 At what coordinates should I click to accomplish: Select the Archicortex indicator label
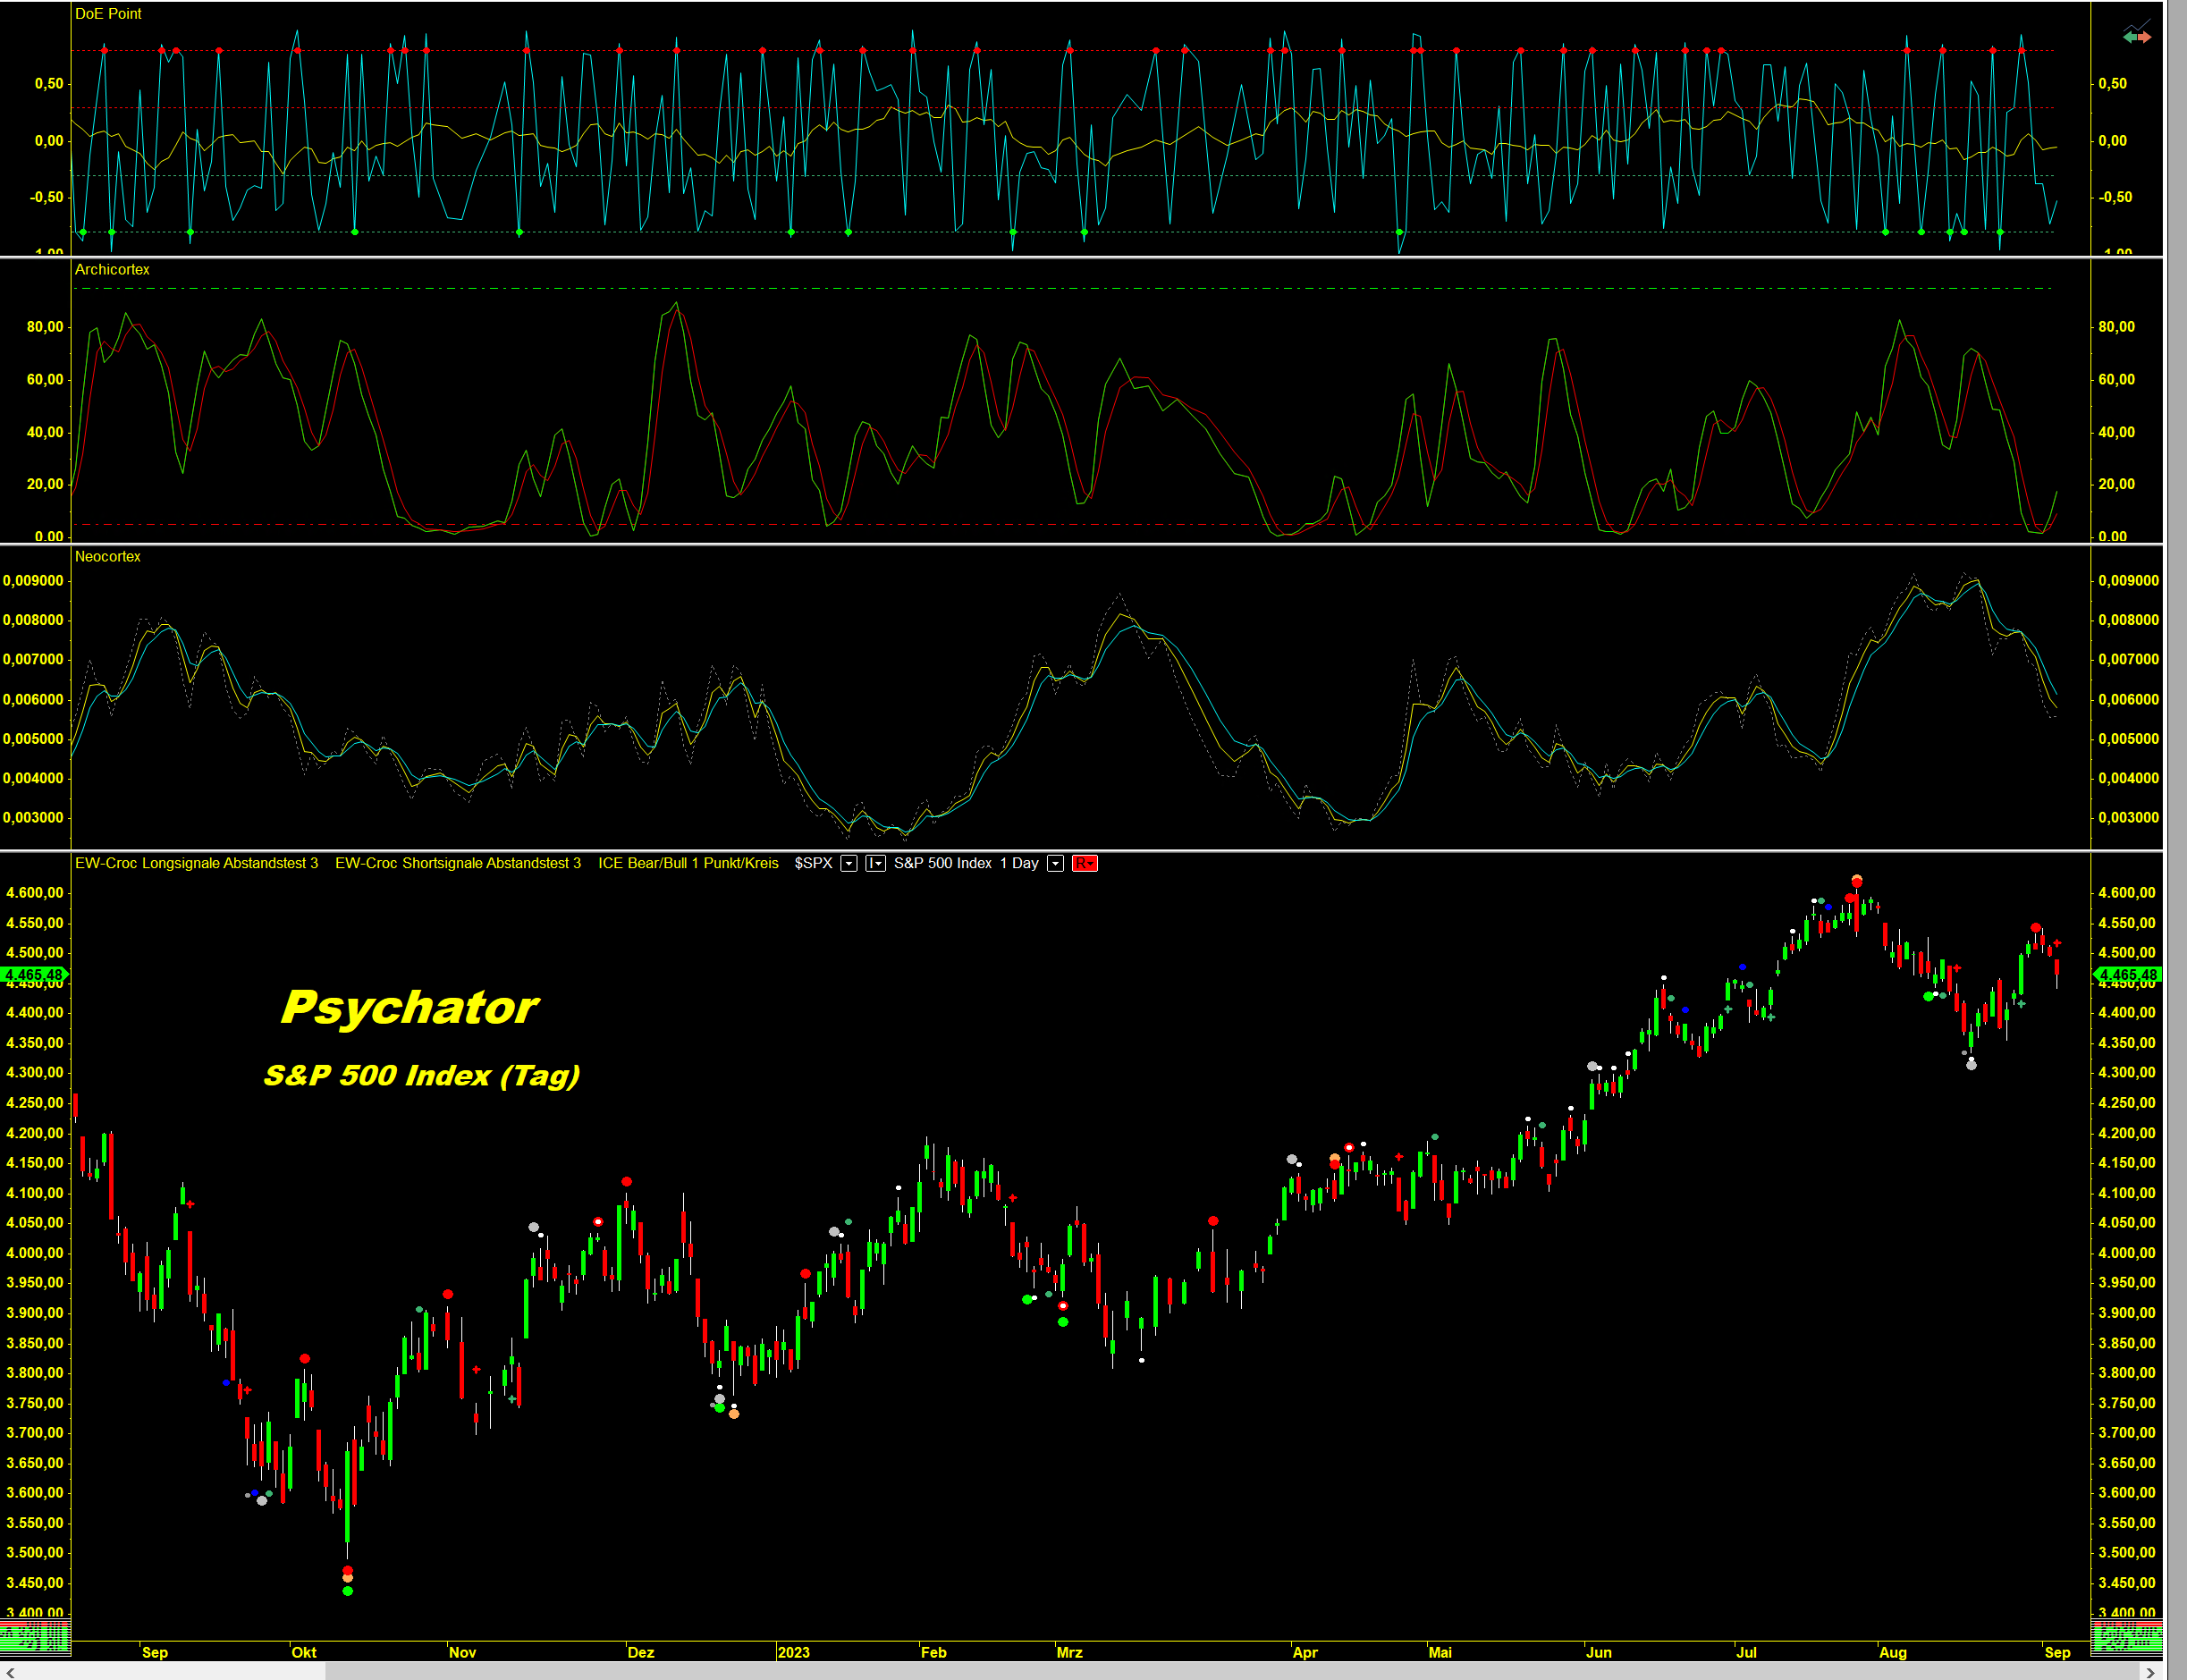[112, 270]
